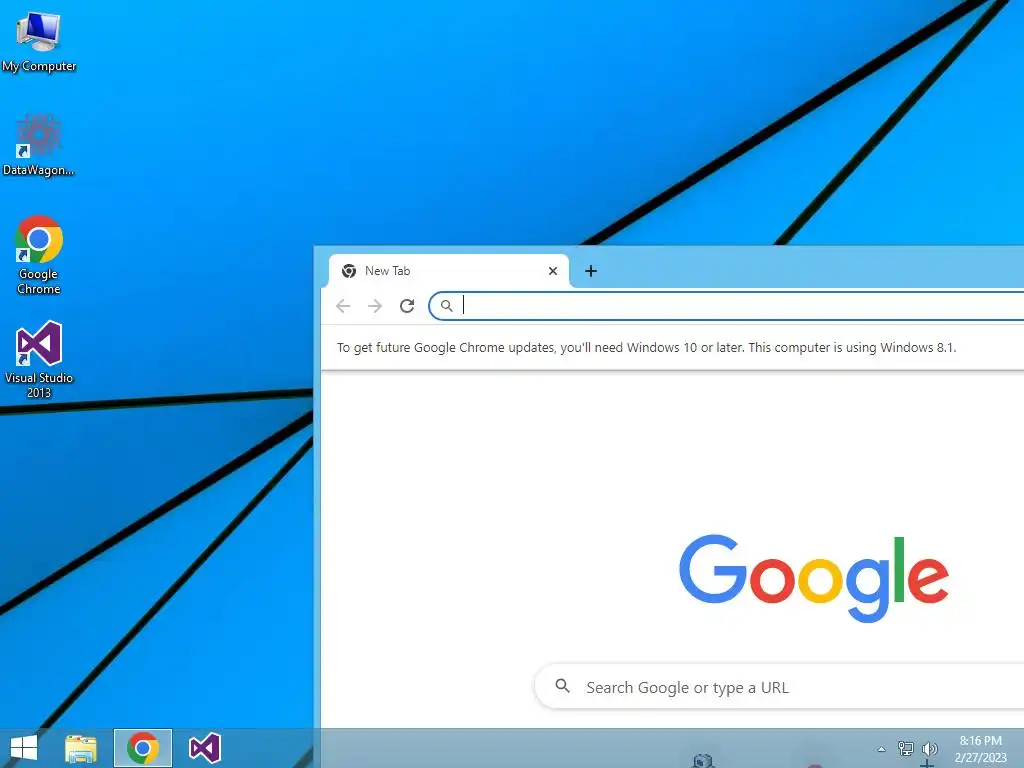
Task: Open the Windows Start button
Action: (x=24, y=748)
